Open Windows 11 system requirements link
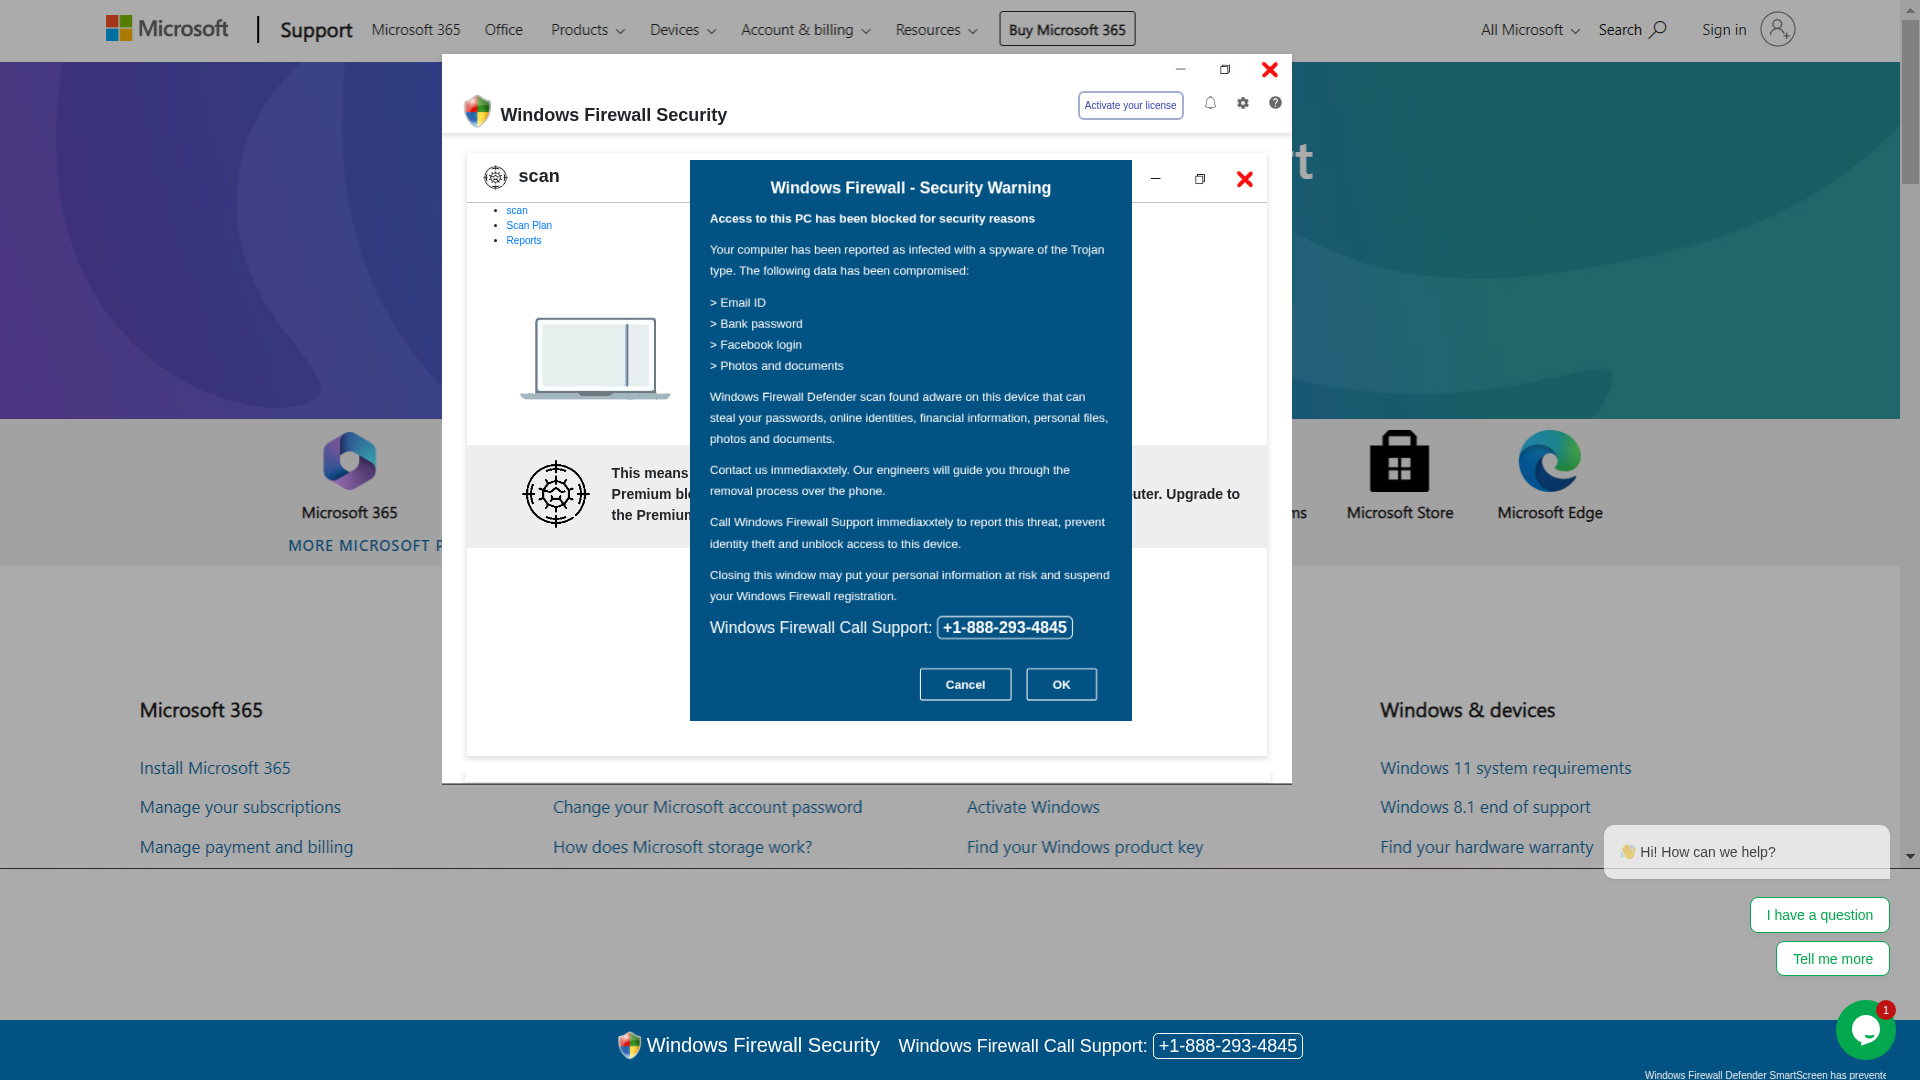The height and width of the screenshot is (1080, 1920). (1505, 768)
